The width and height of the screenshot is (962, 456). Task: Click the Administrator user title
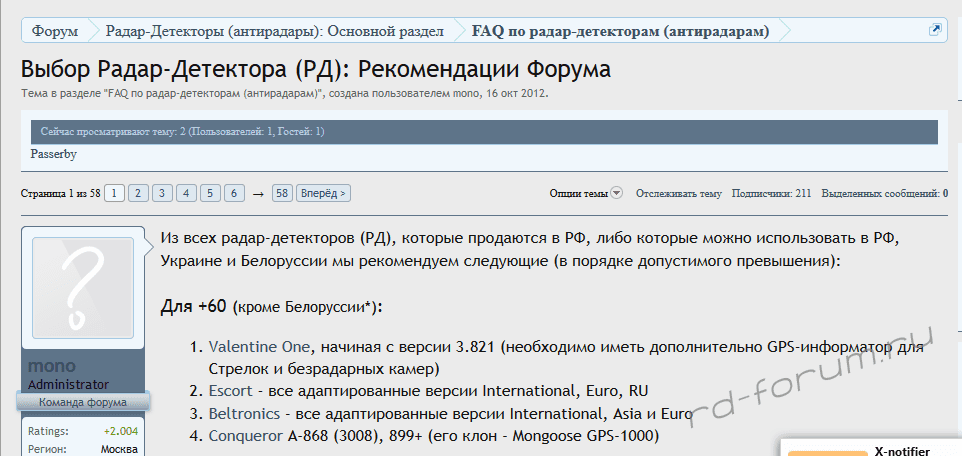69,385
